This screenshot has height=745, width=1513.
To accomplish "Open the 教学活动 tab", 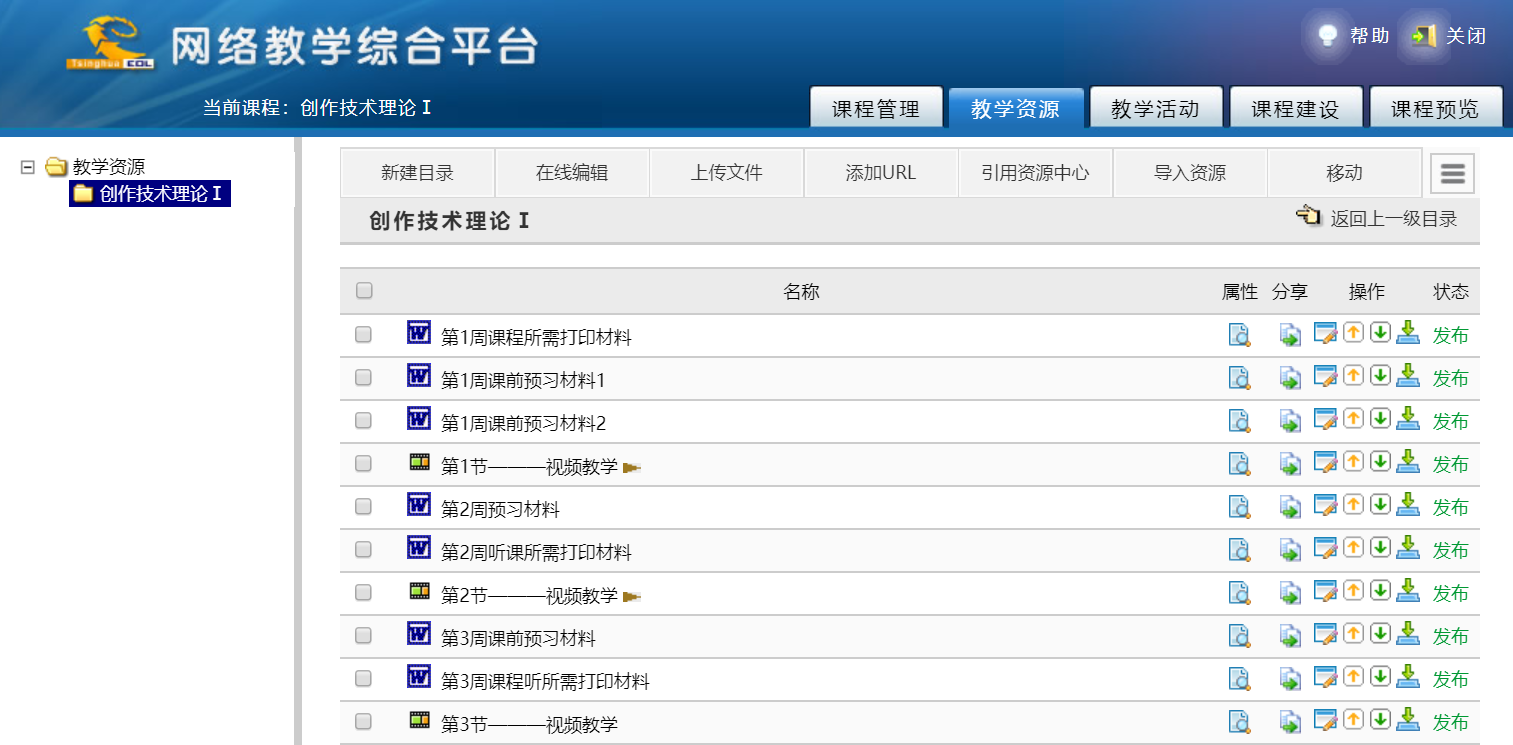I will click(x=1155, y=109).
